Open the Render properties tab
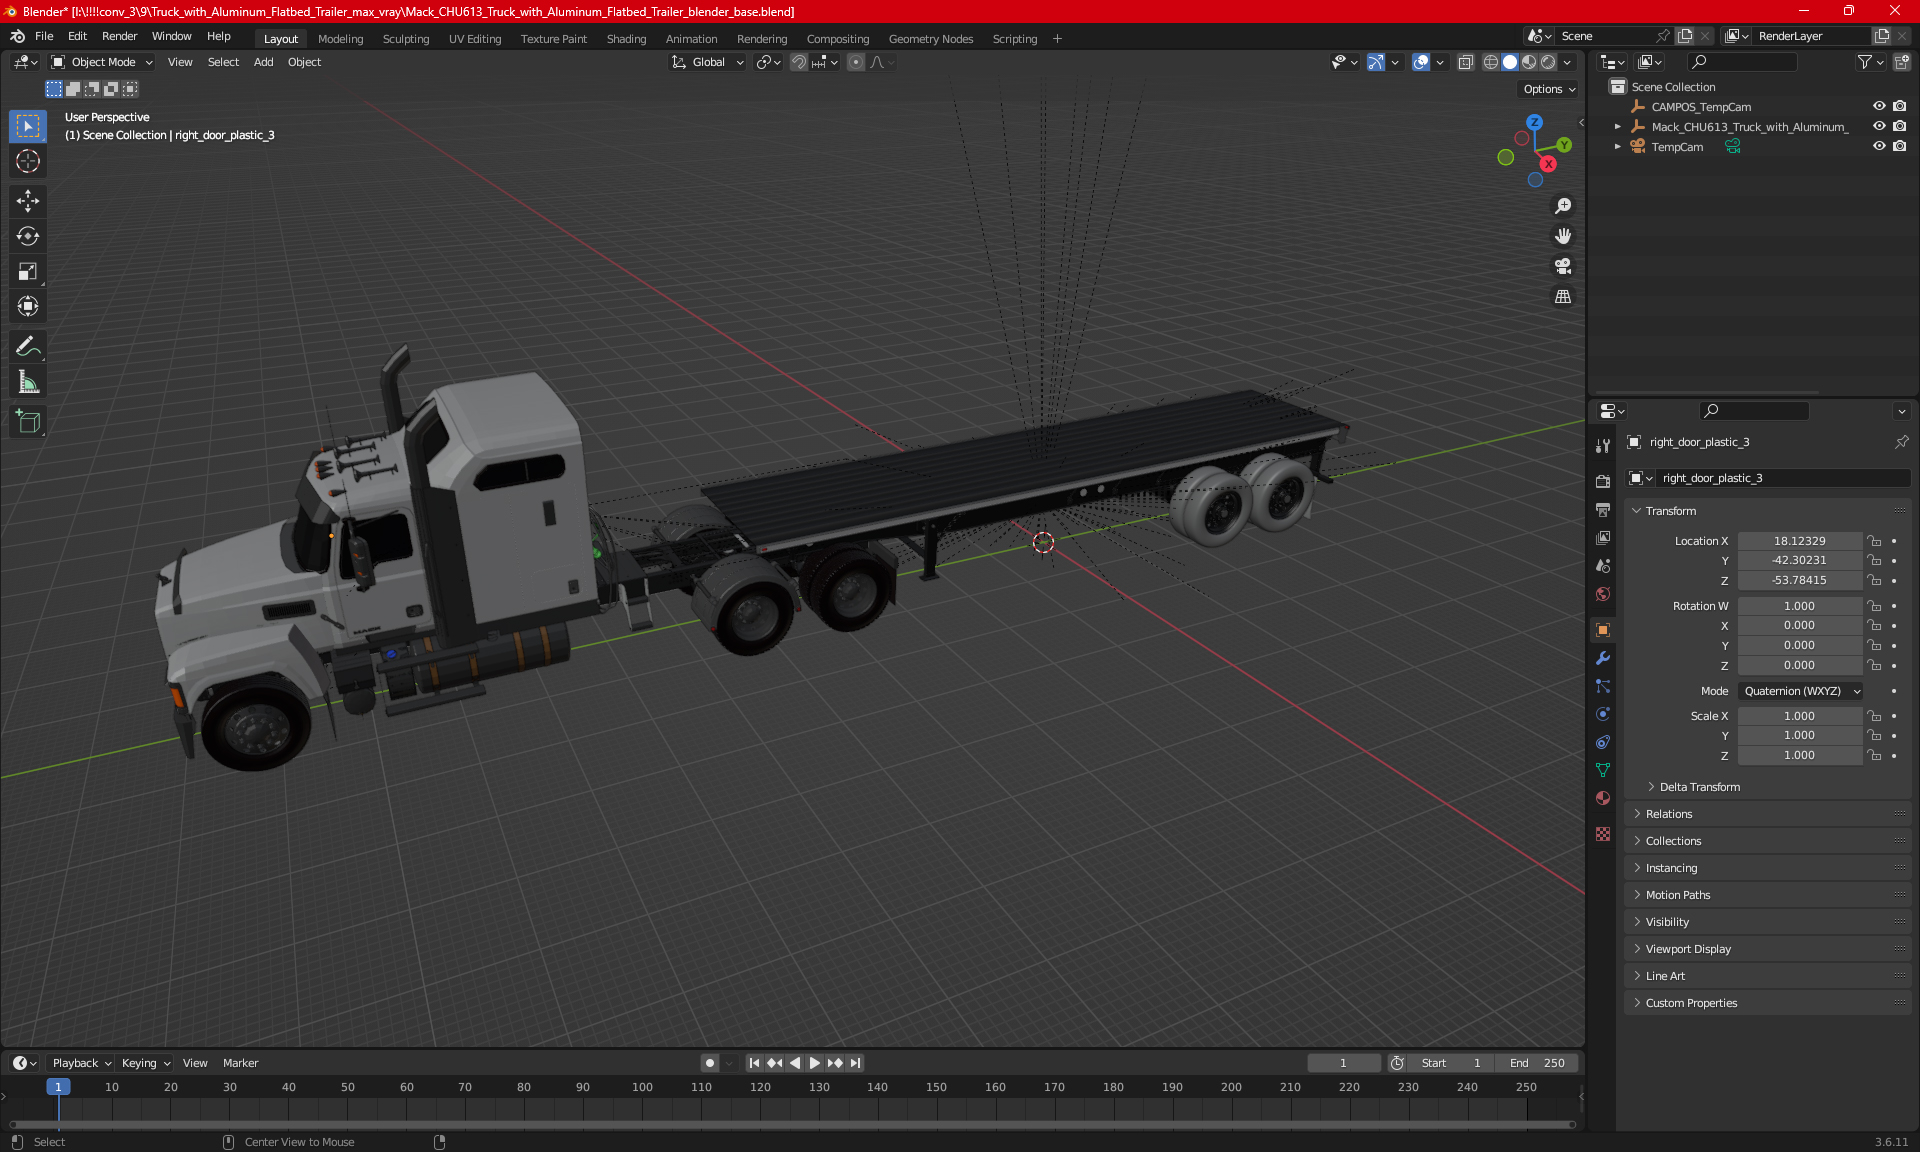This screenshot has width=1920, height=1152. [x=1603, y=482]
